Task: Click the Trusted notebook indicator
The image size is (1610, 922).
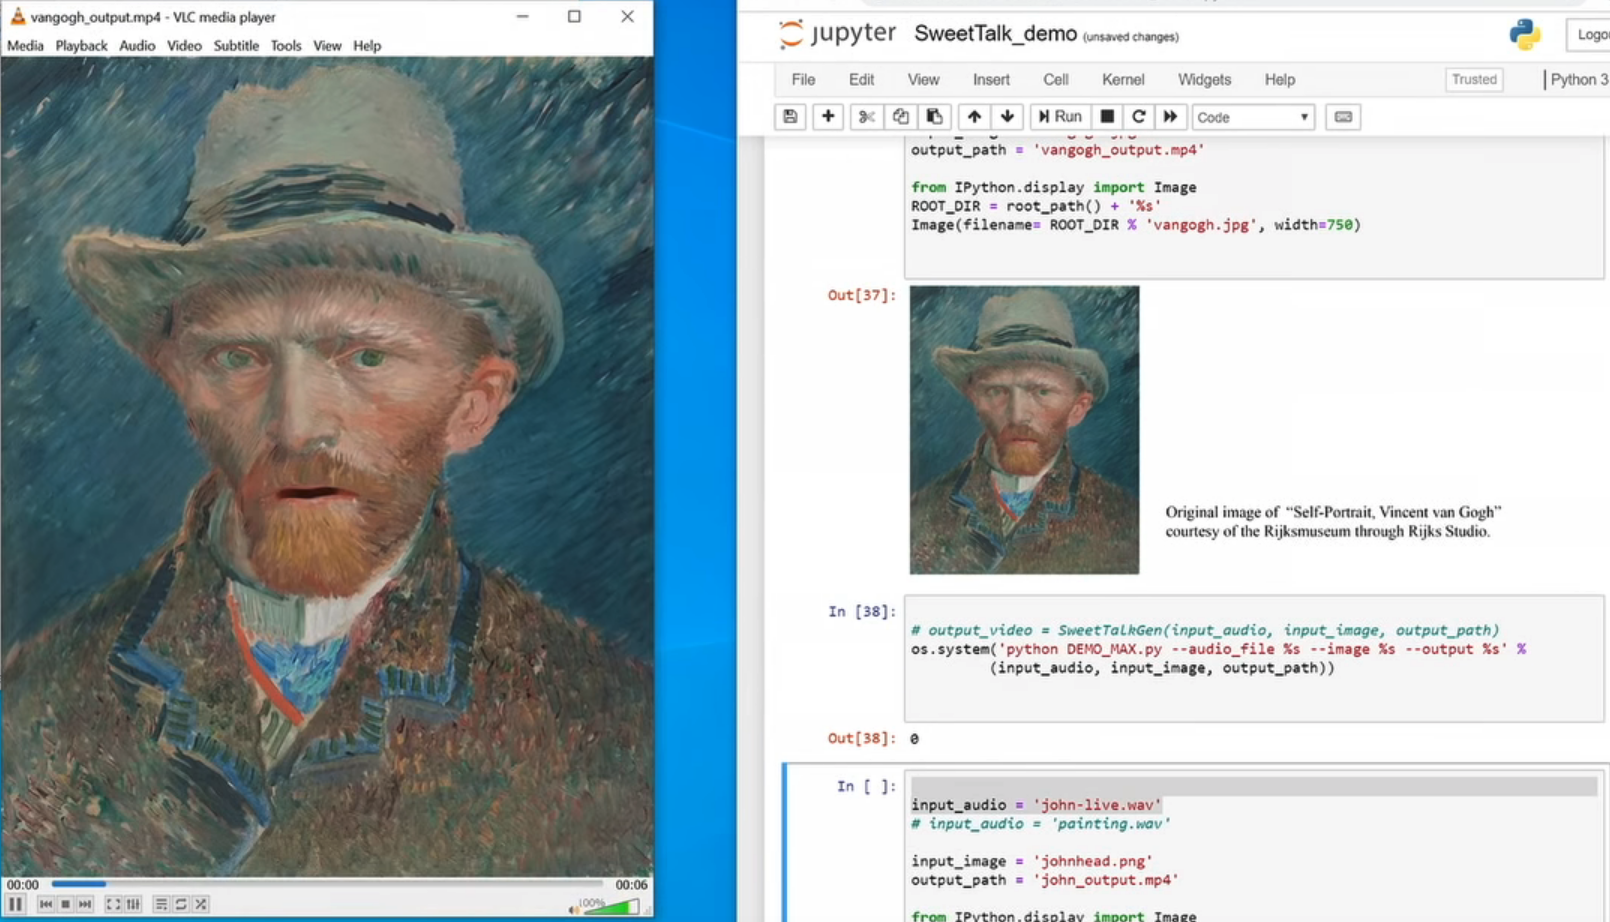Action: point(1474,80)
